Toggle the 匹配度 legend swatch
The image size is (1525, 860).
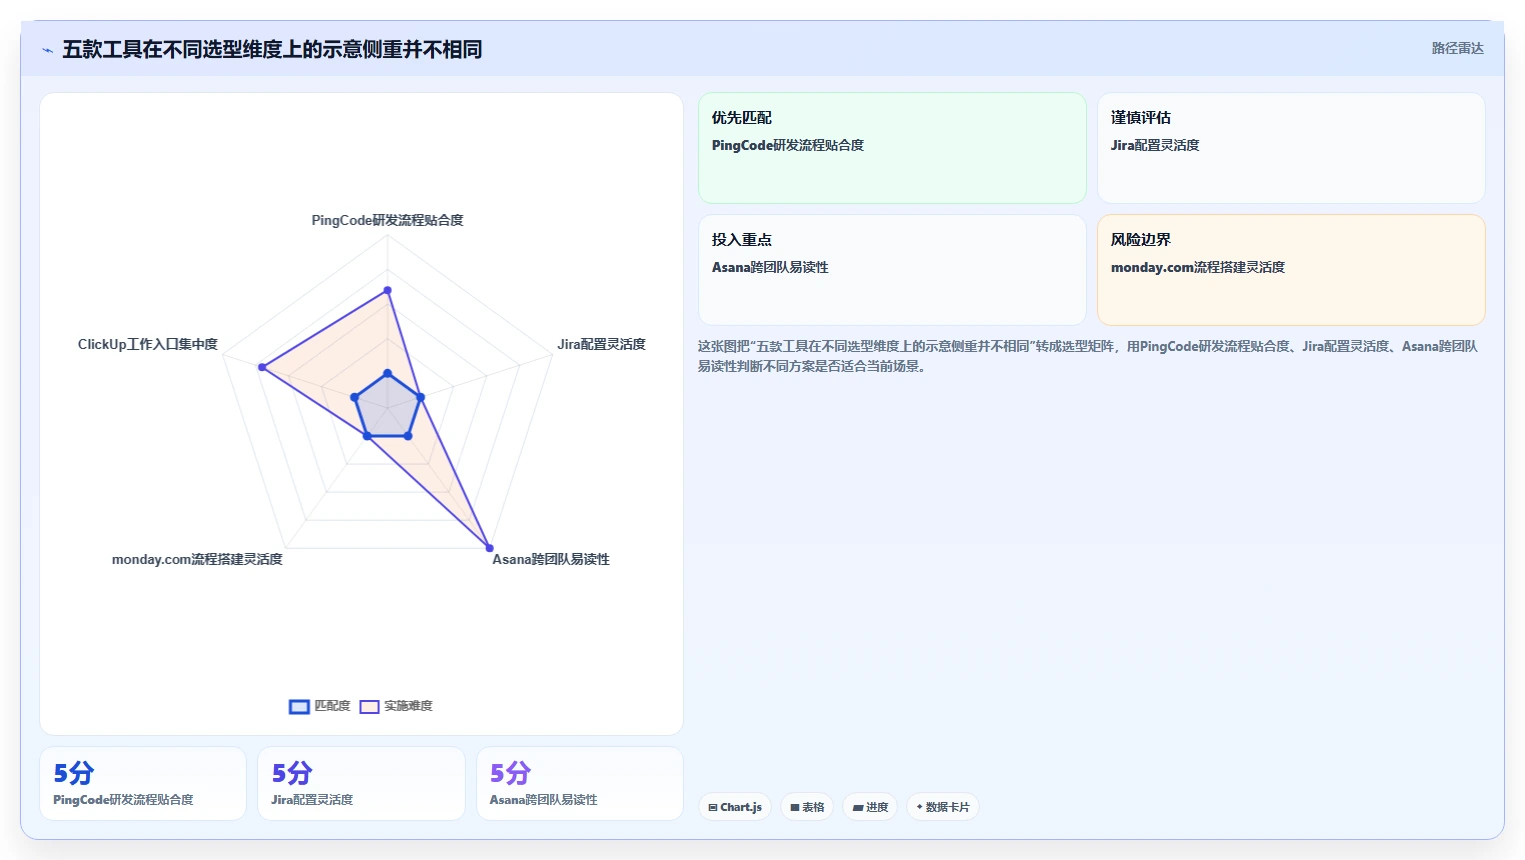pyautogui.click(x=299, y=706)
